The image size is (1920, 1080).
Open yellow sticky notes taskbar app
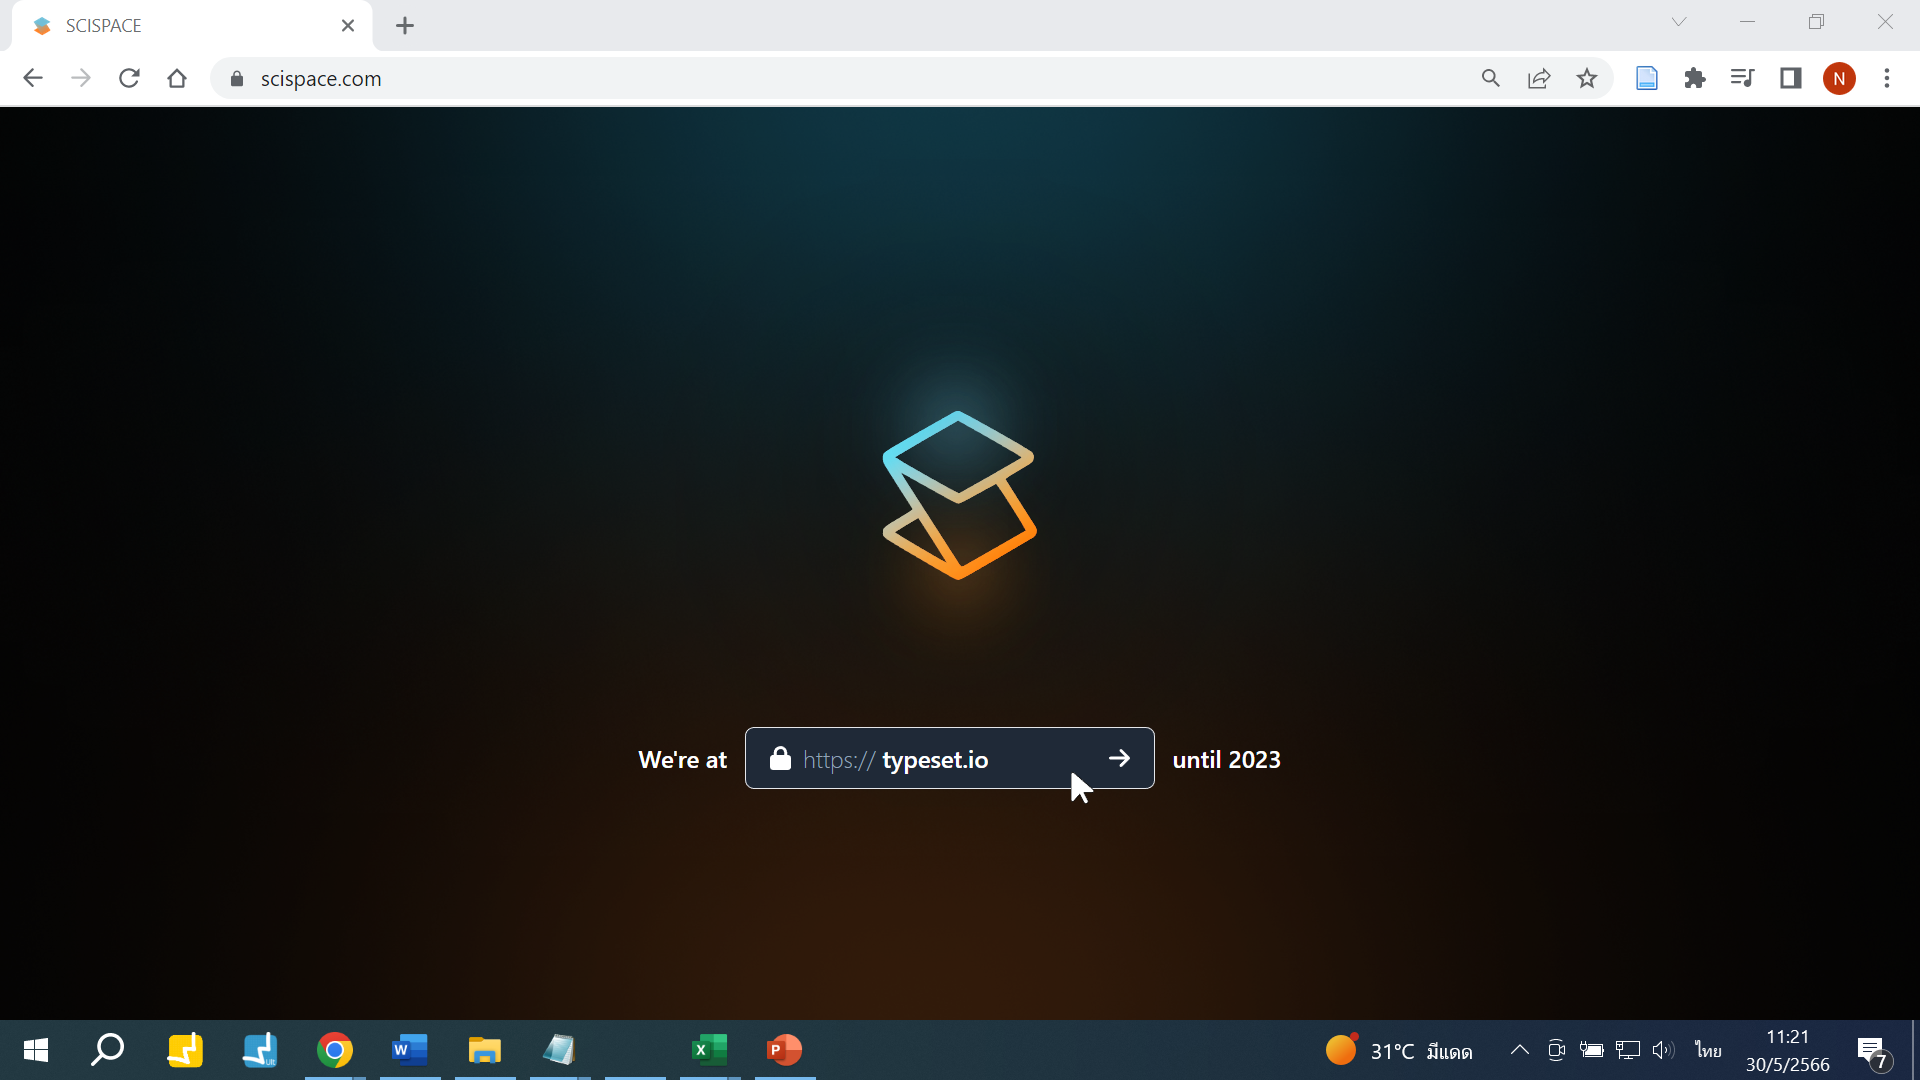[x=185, y=1050]
